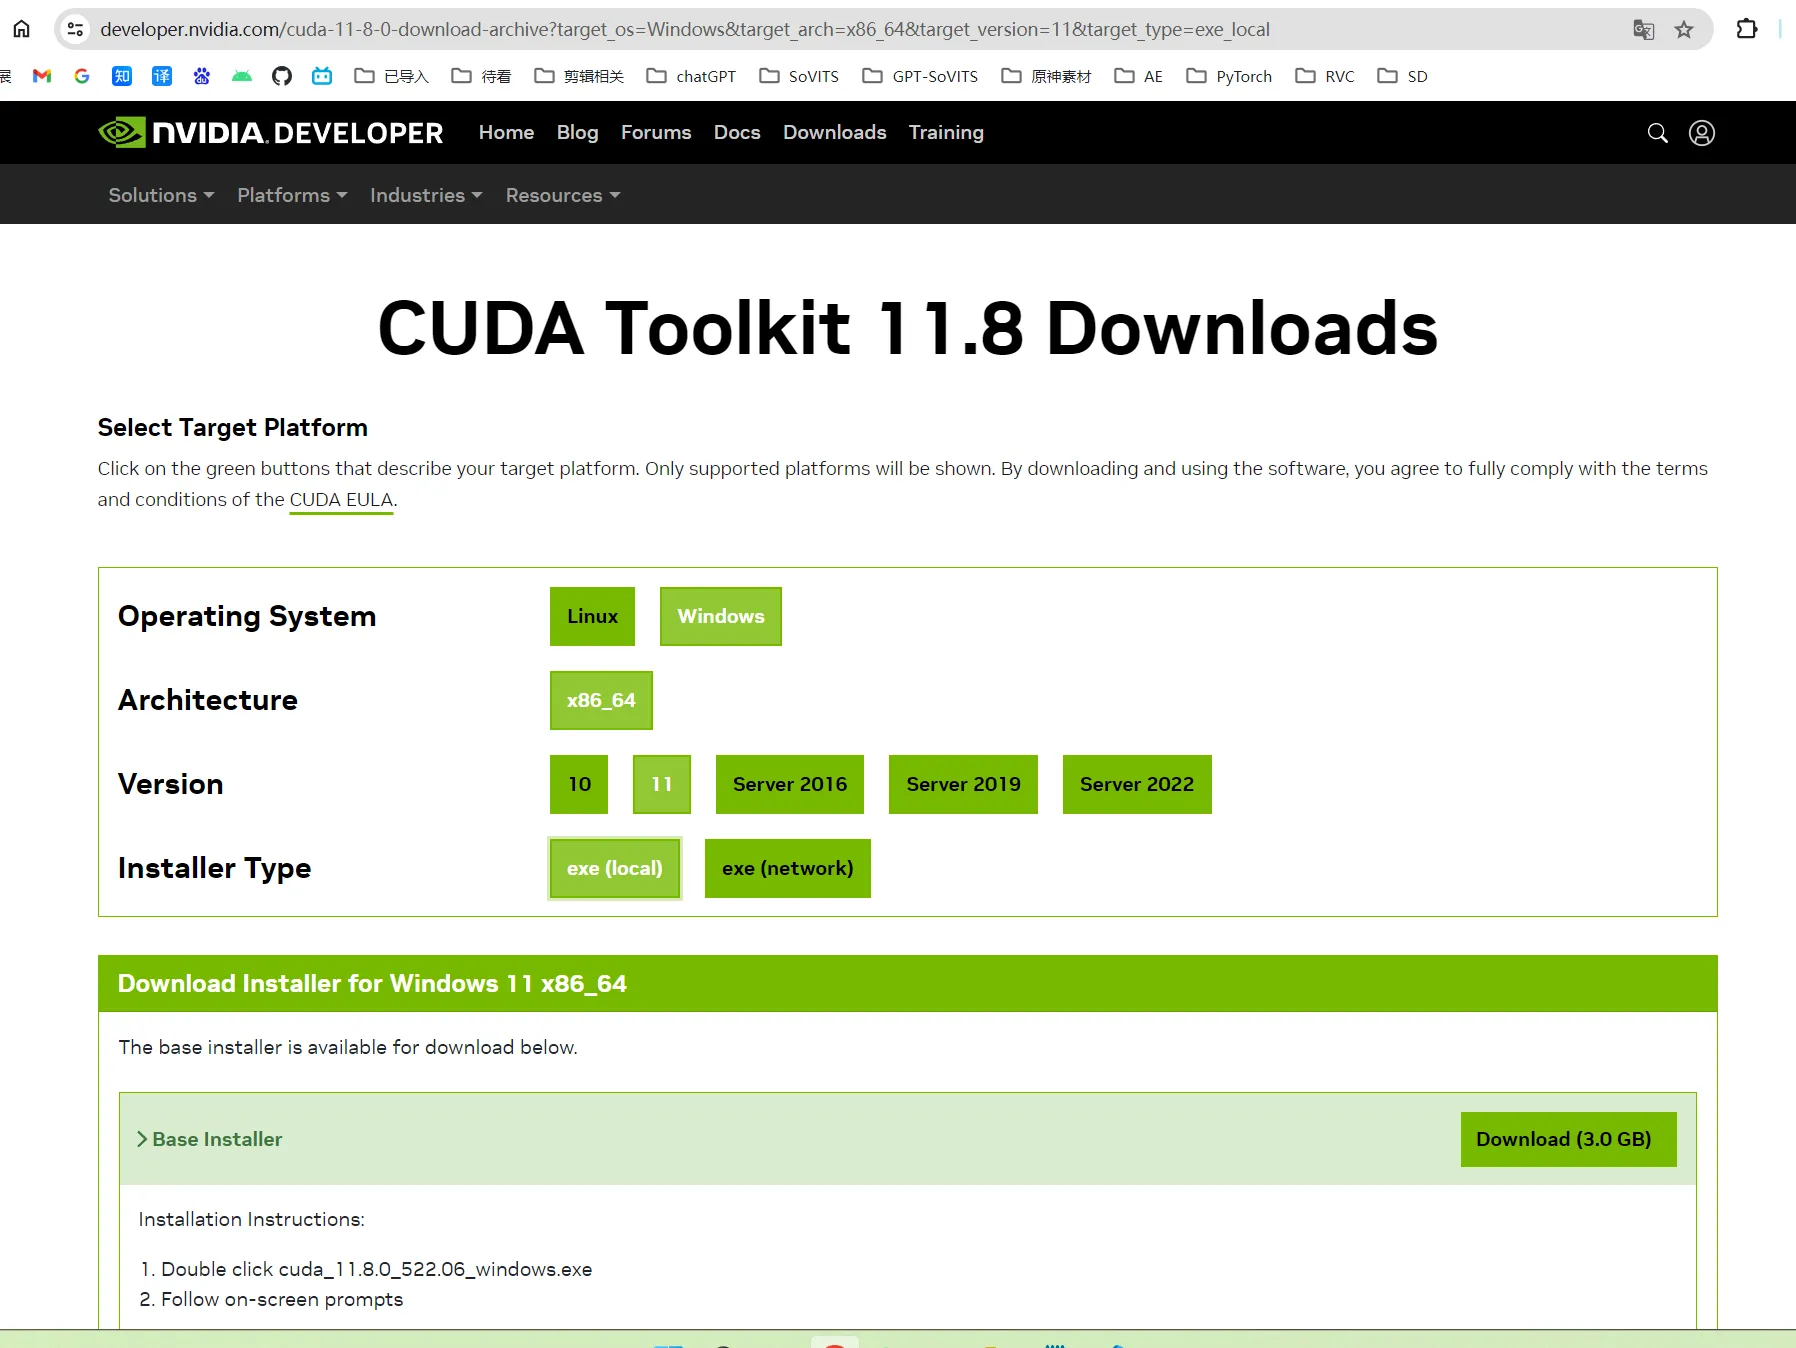Expand the Solutions dropdown menu
This screenshot has height=1348, width=1796.
point(161,195)
